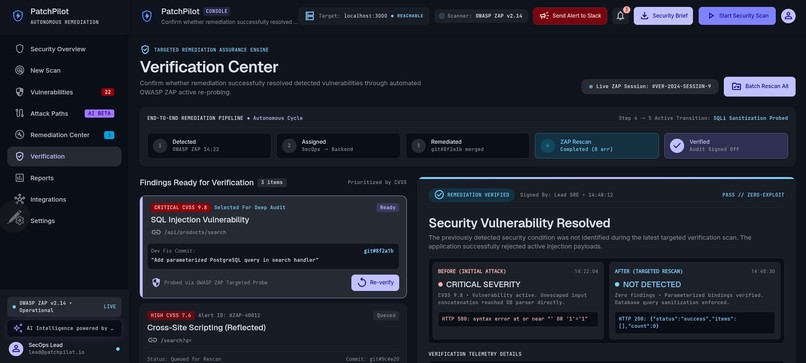Click the Remediation Center wrench icon
This screenshot has height=363, width=806.
pos(20,135)
